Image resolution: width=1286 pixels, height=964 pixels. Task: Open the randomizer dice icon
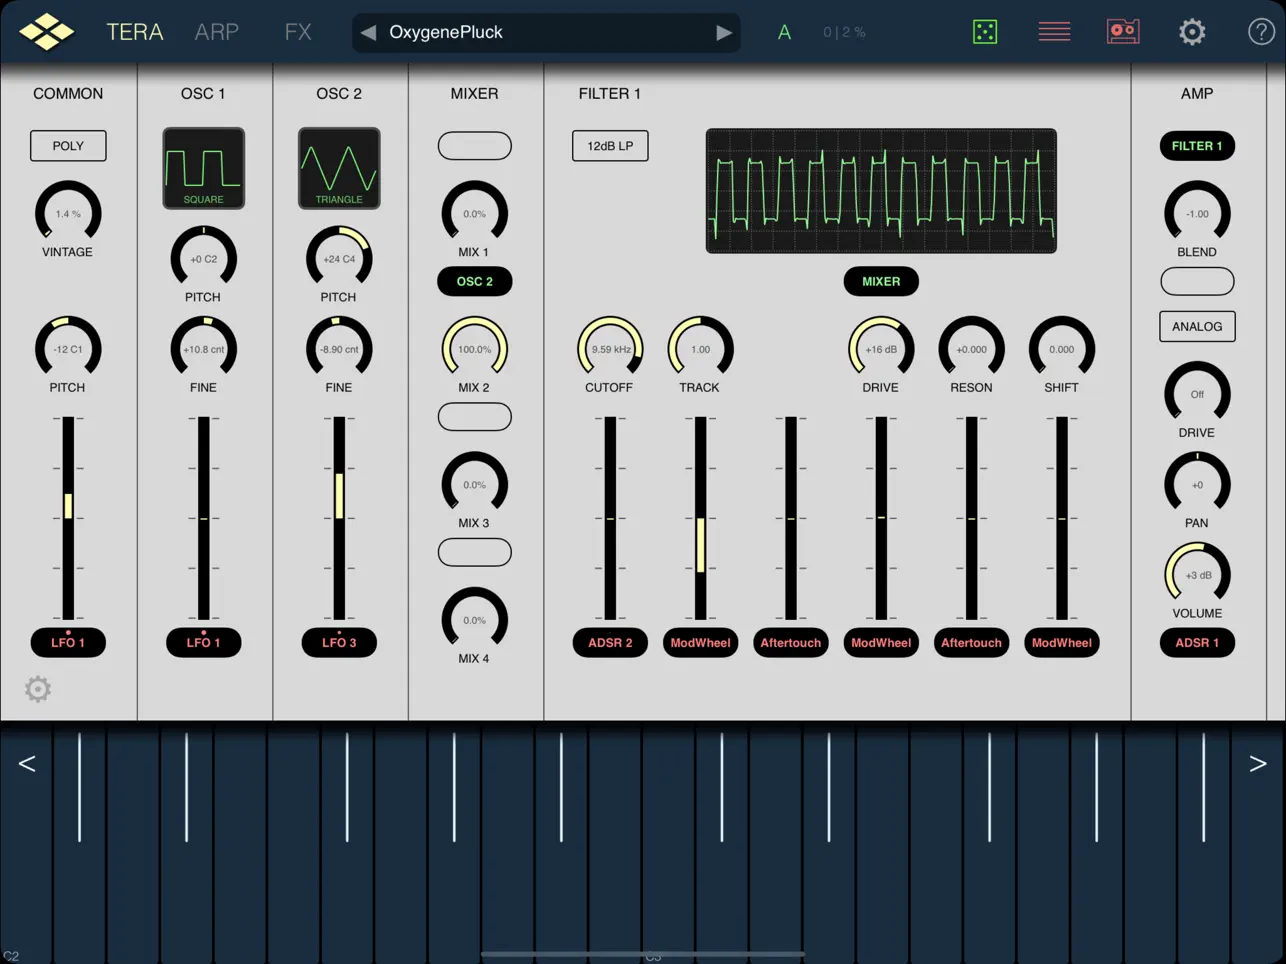click(985, 32)
